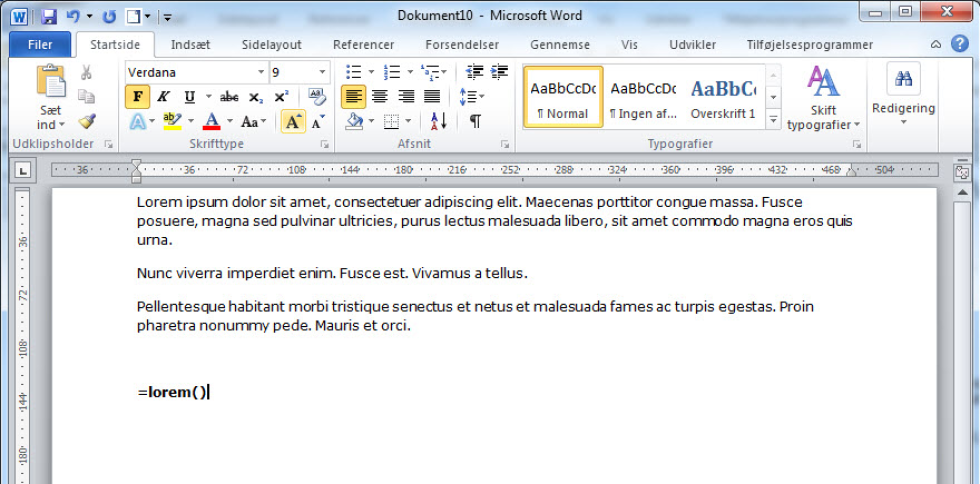Toggle italic formatting (K button)
Screen dimensions: 980x484
tap(163, 97)
